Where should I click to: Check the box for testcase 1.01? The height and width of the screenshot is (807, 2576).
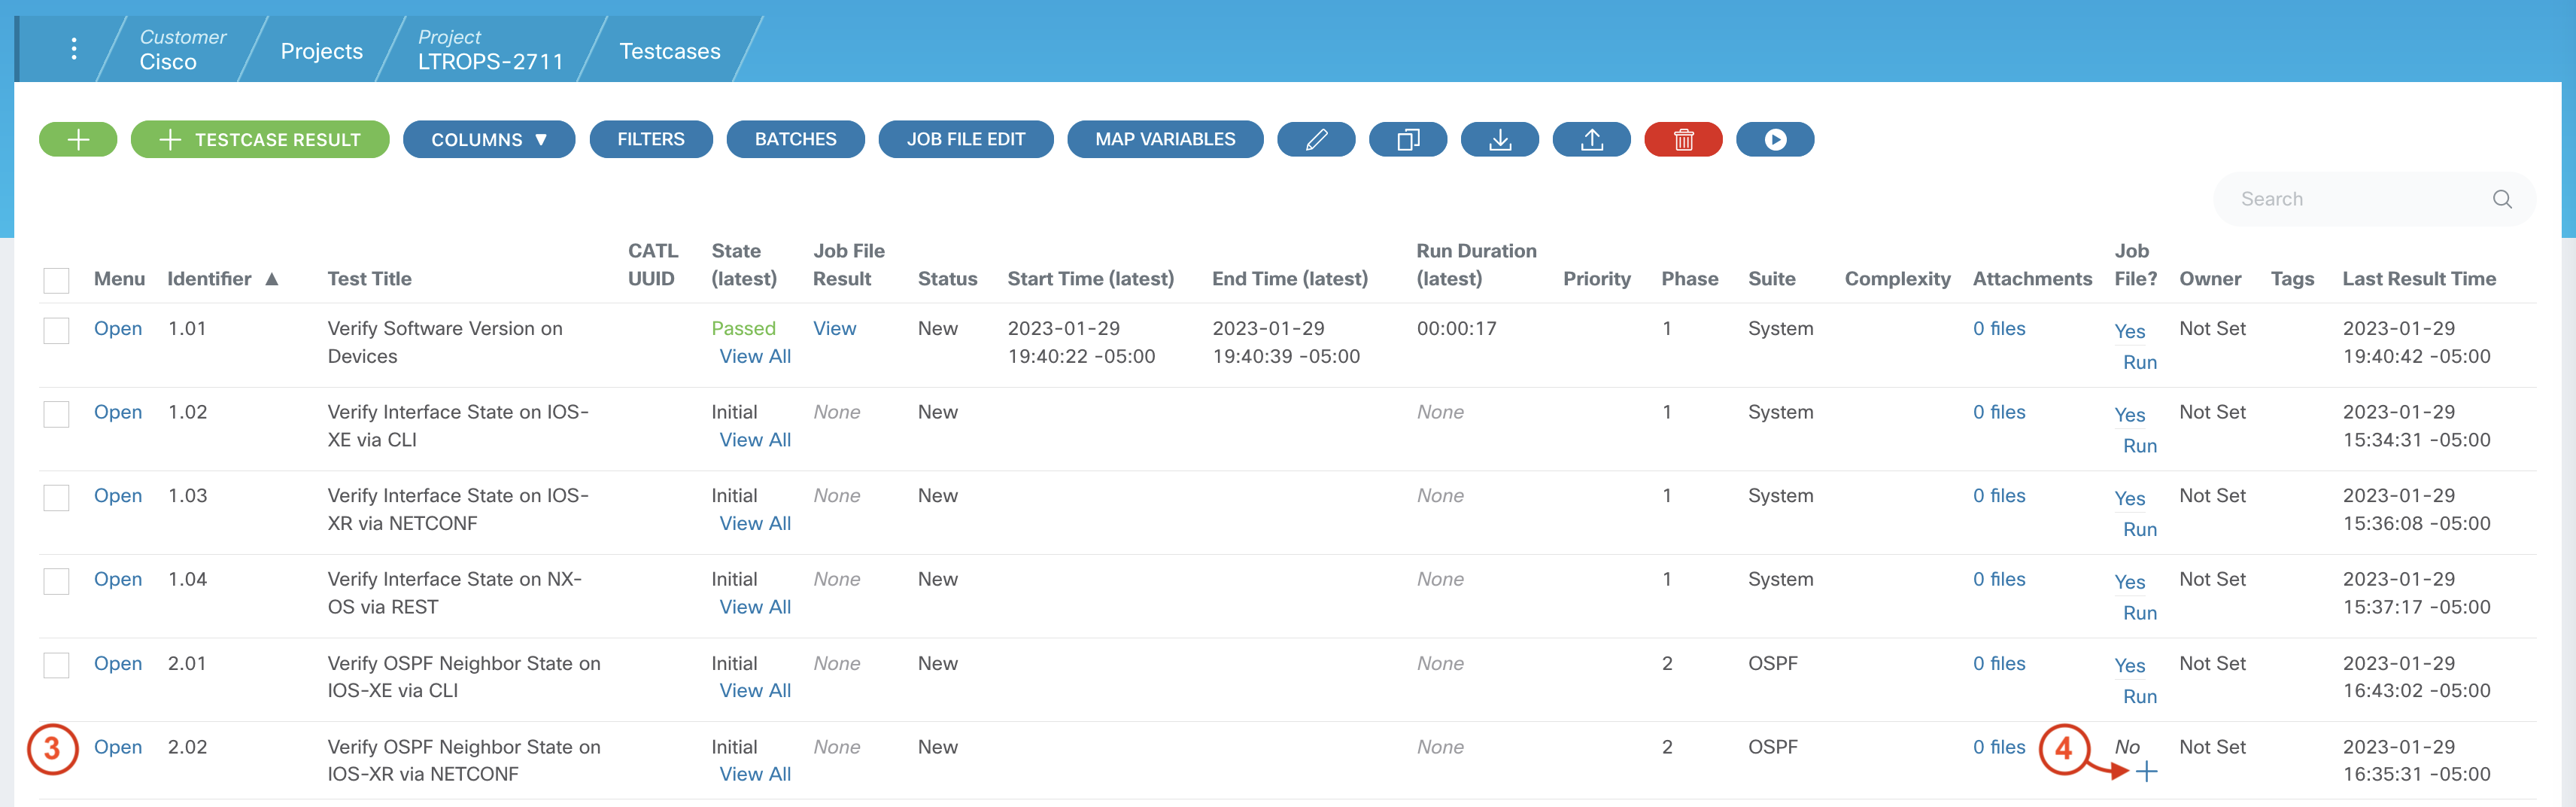(x=56, y=331)
